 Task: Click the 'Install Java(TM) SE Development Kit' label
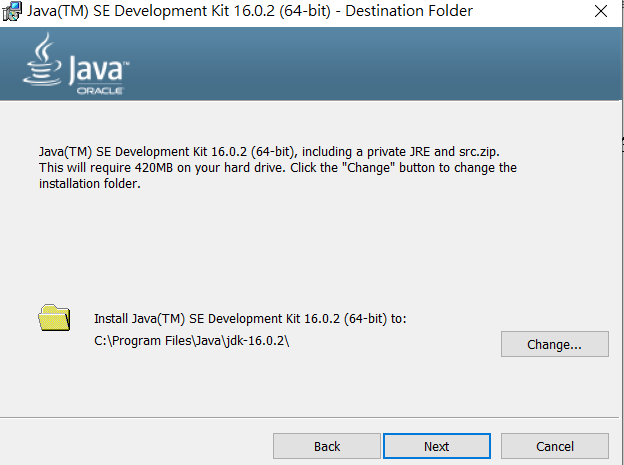click(x=250, y=318)
